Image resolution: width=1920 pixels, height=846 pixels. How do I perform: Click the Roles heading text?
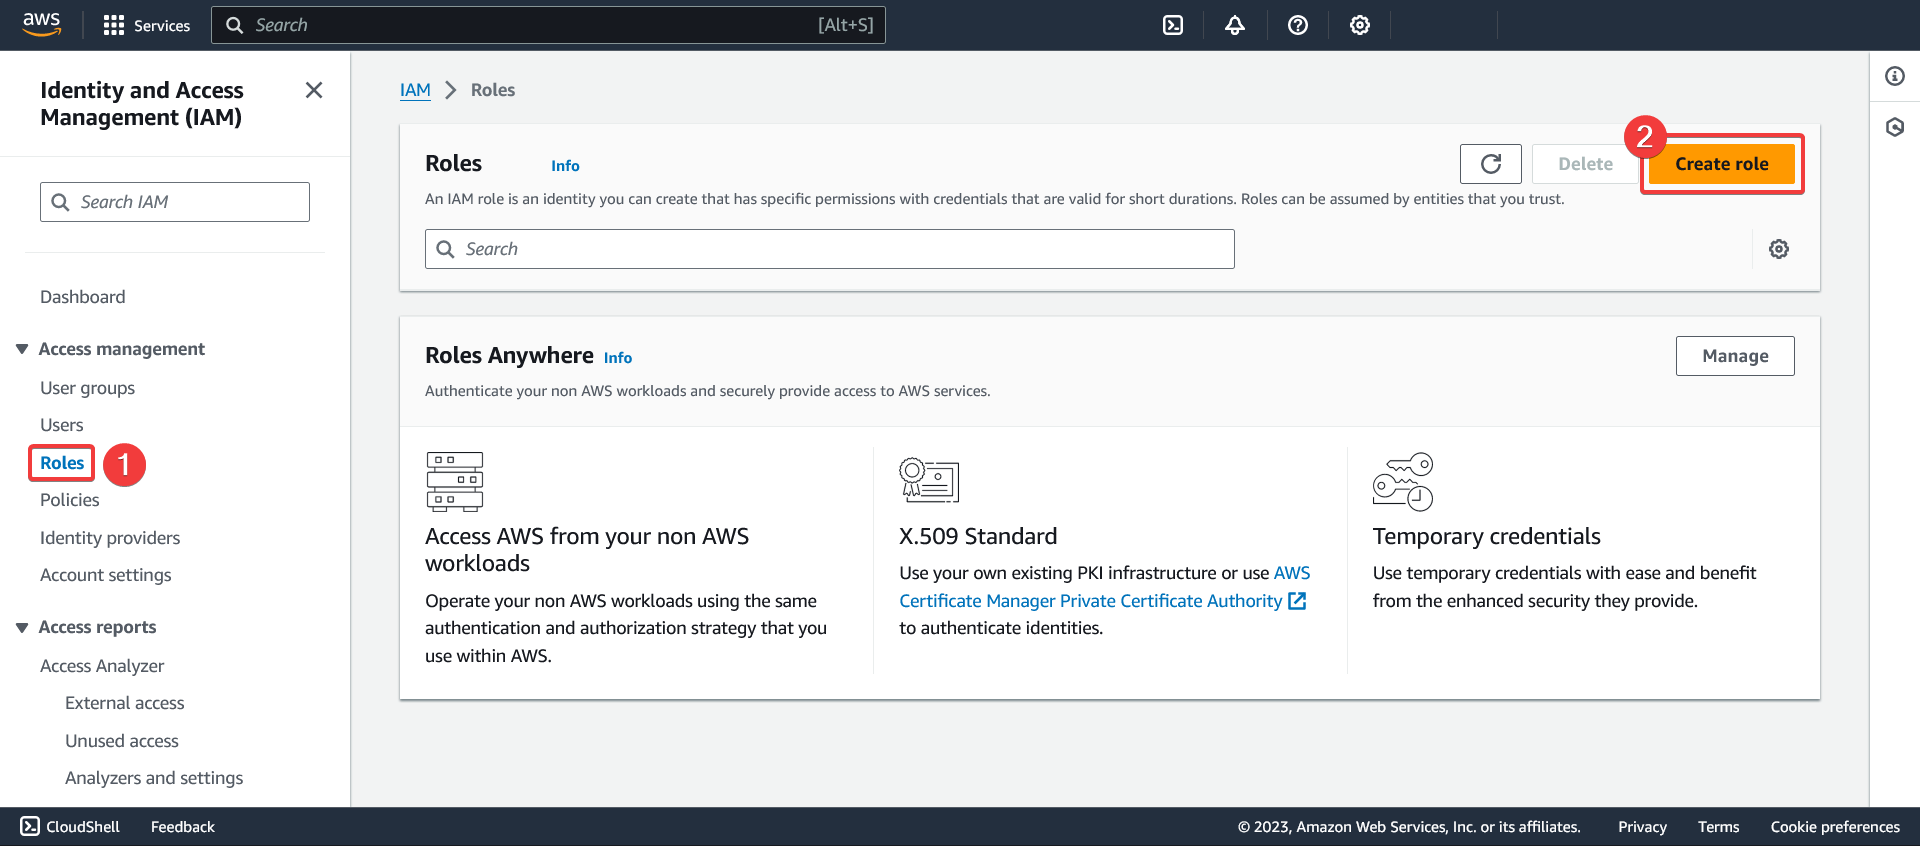[453, 164]
